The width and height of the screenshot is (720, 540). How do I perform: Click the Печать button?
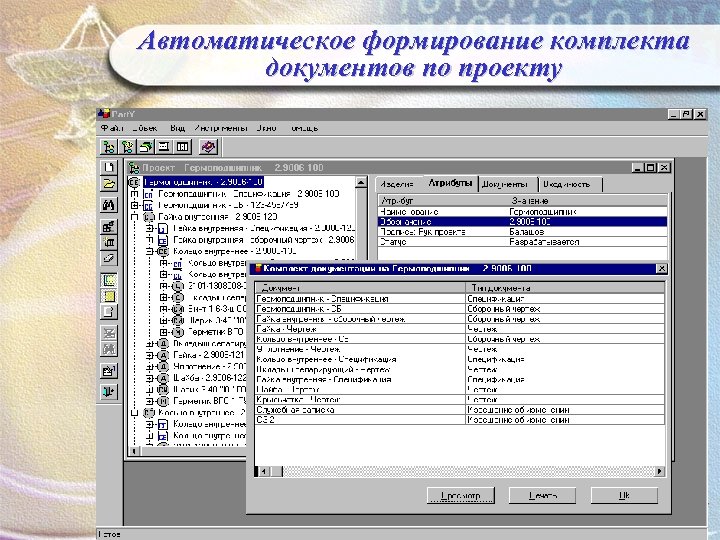542,495
